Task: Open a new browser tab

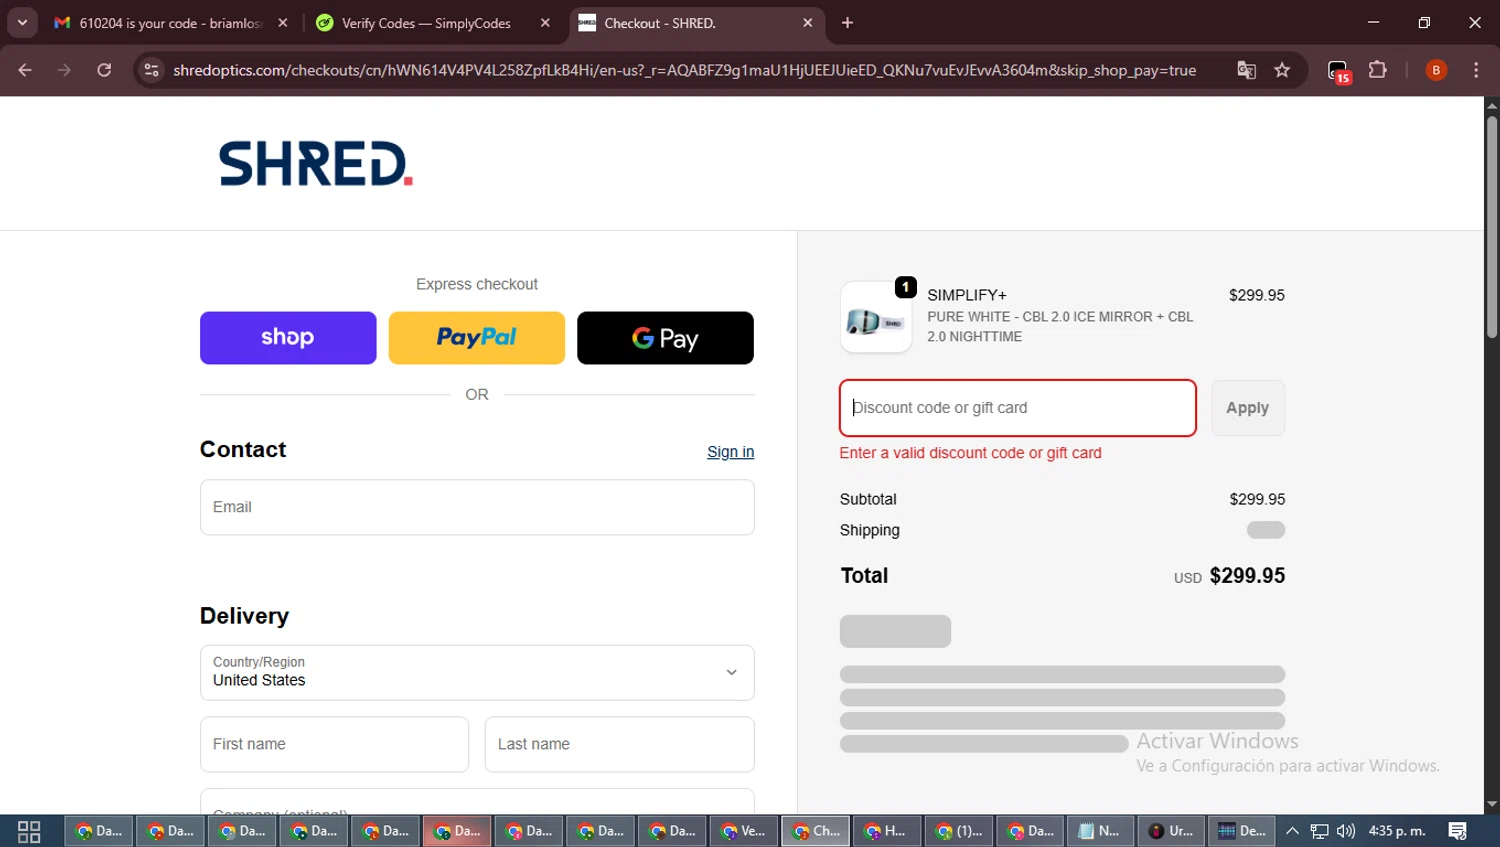Action: click(x=847, y=23)
